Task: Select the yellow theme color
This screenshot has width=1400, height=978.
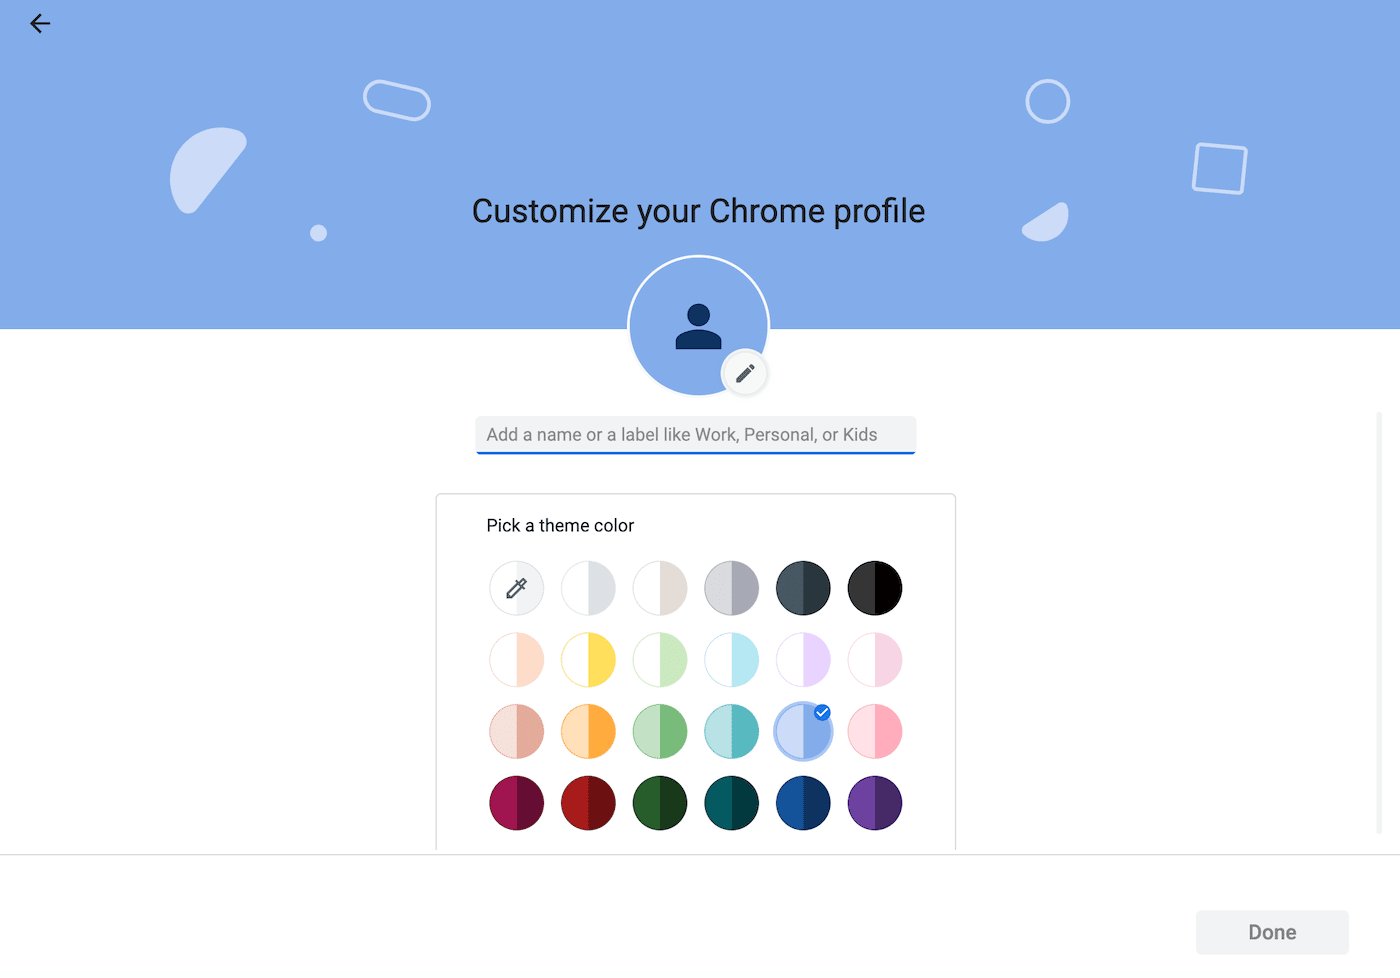Action: tap(588, 660)
